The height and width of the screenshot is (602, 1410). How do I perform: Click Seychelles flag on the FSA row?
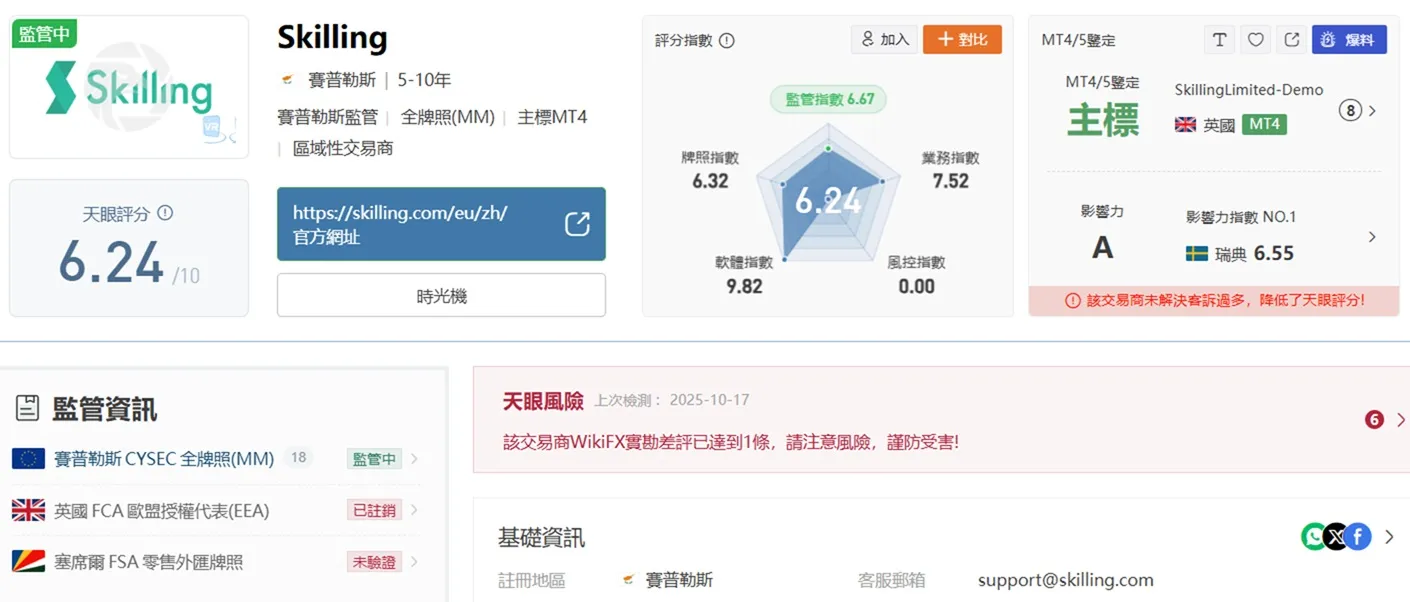[x=28, y=562]
